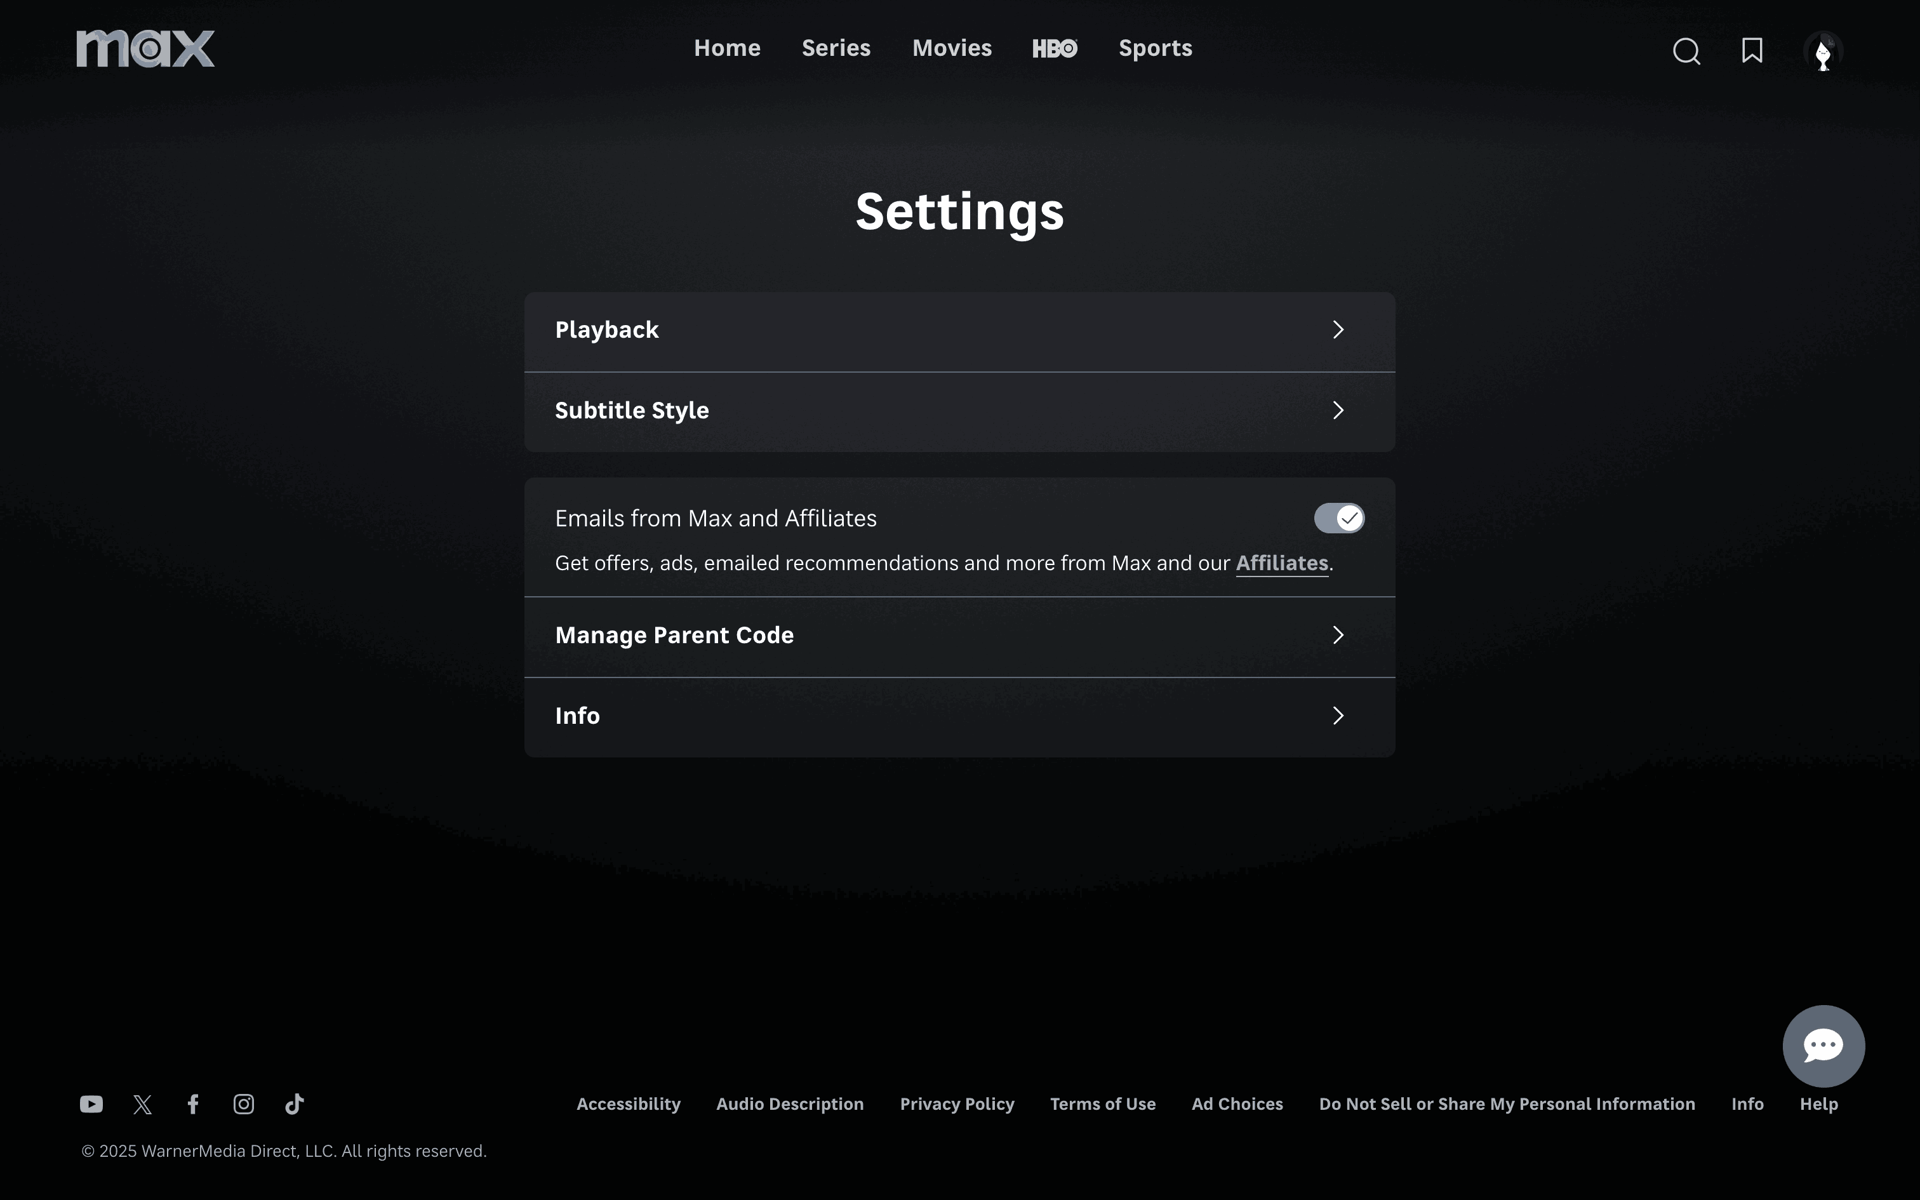Expand Subtitle Style chevron
Viewport: 1920px width, 1200px height.
pyautogui.click(x=1338, y=410)
